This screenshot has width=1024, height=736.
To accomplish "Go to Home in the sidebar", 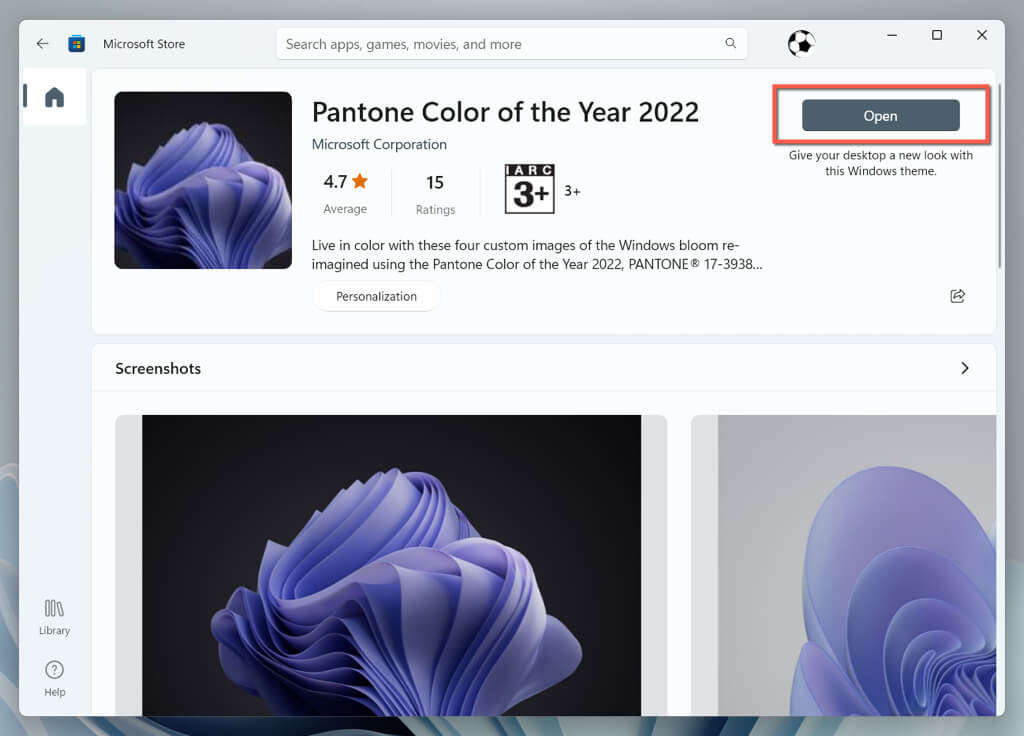I will pos(54,97).
